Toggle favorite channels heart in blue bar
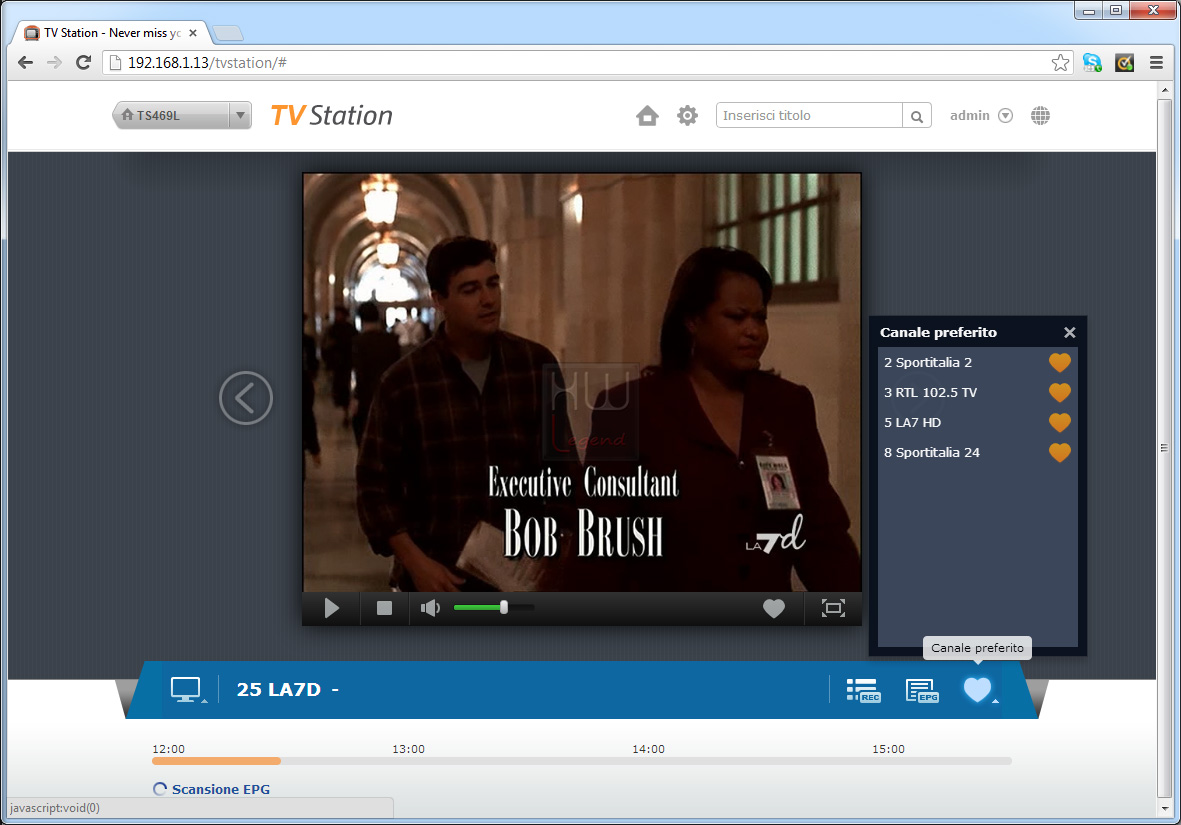Viewport: 1181px width, 825px height. [978, 690]
